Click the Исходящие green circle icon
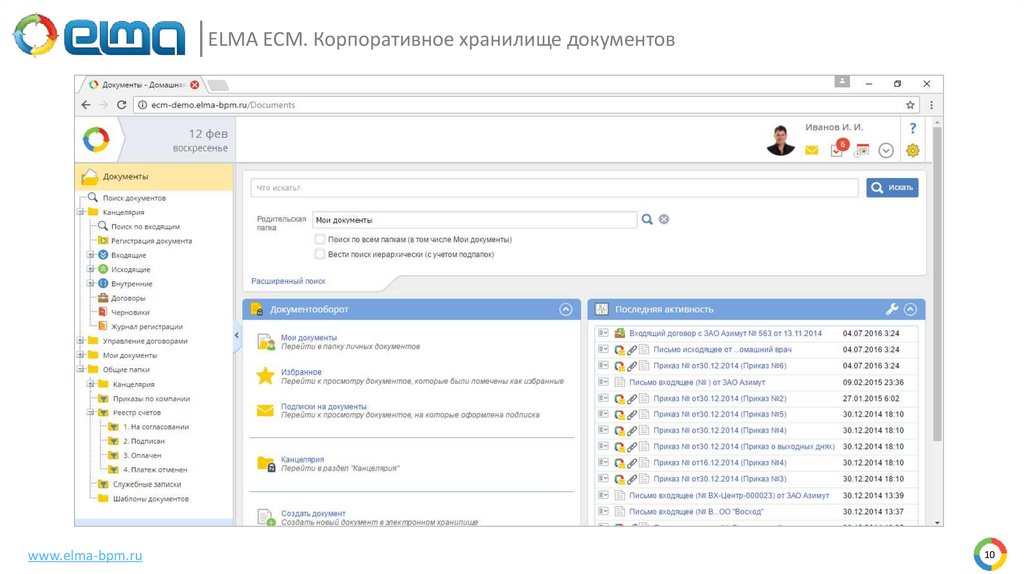The width and height of the screenshot is (1024, 574). coord(103,269)
